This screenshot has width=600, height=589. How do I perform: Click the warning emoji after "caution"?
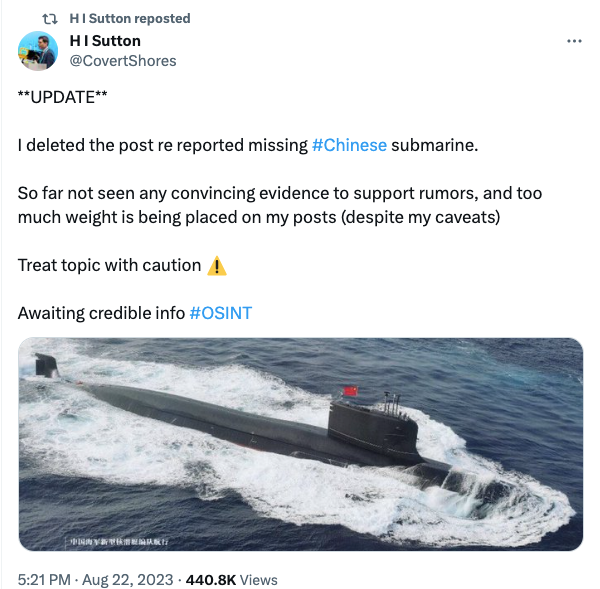point(217,266)
